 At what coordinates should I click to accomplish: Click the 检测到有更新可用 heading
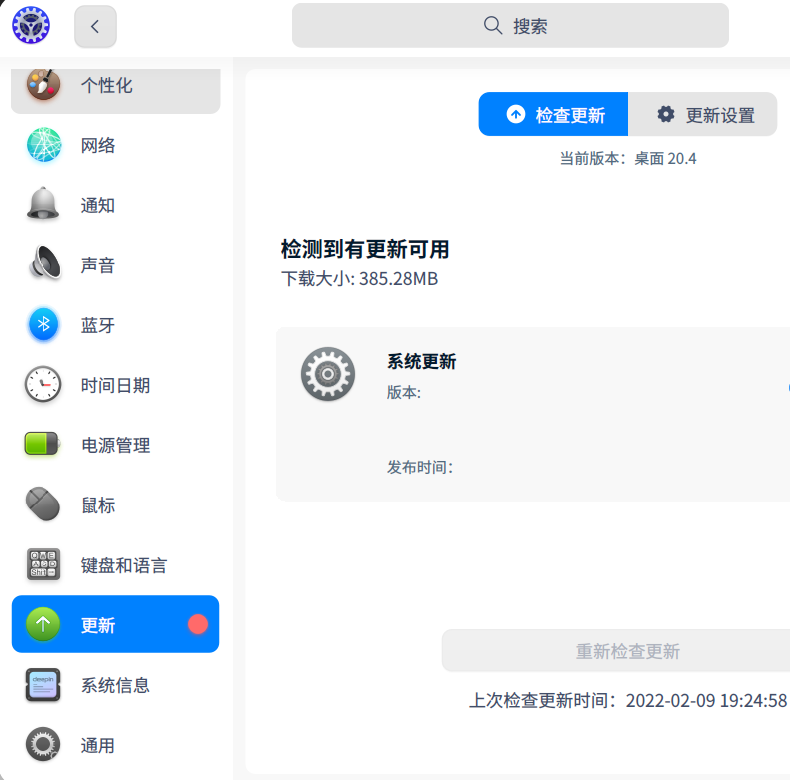click(x=365, y=249)
